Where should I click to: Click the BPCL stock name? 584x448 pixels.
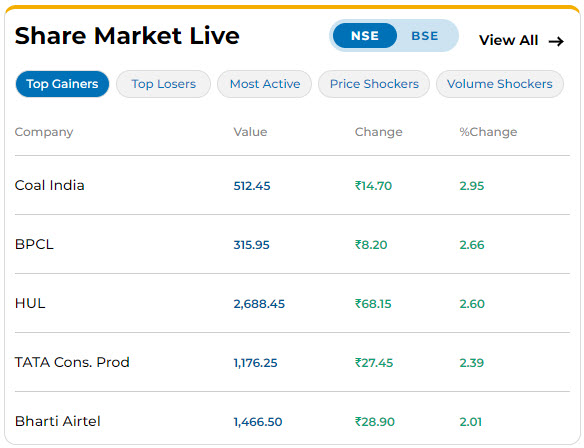[34, 244]
